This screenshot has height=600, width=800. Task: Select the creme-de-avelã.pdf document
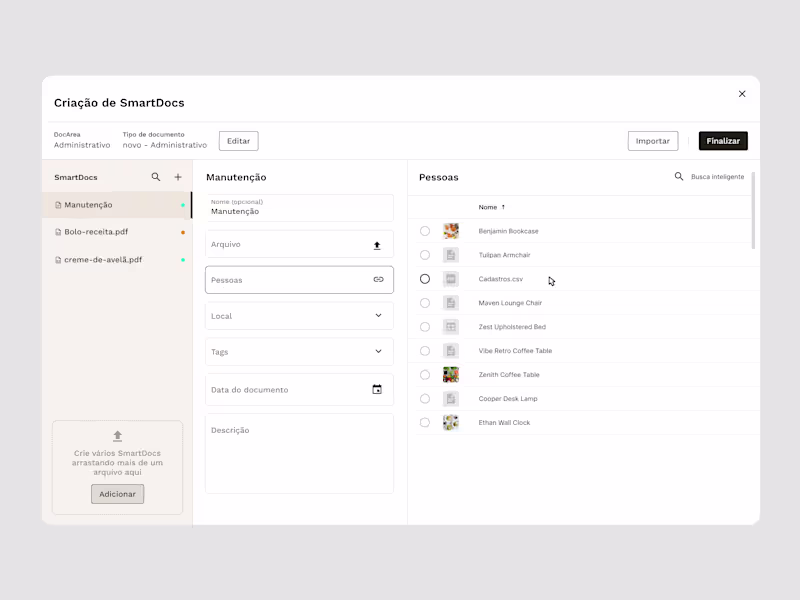click(102, 259)
